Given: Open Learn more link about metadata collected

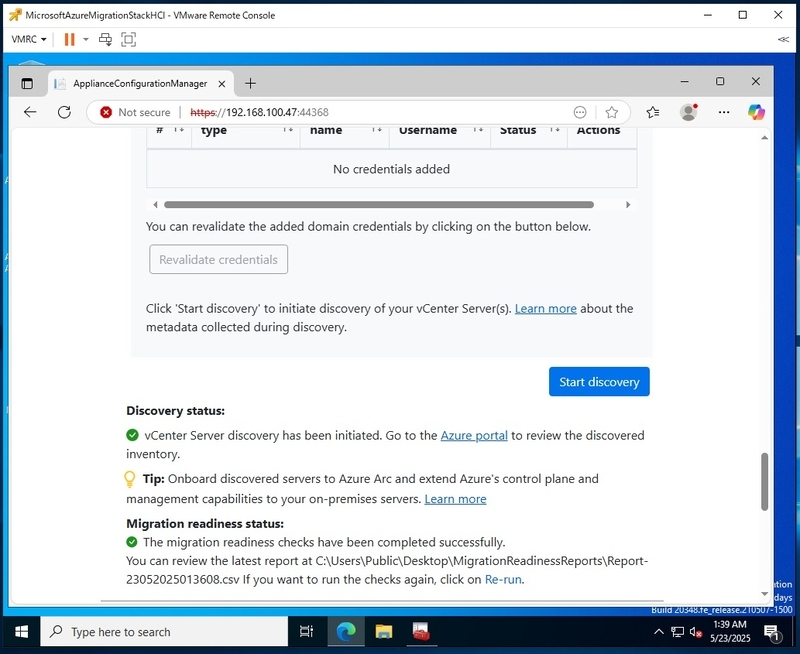Looking at the screenshot, I should (x=545, y=309).
